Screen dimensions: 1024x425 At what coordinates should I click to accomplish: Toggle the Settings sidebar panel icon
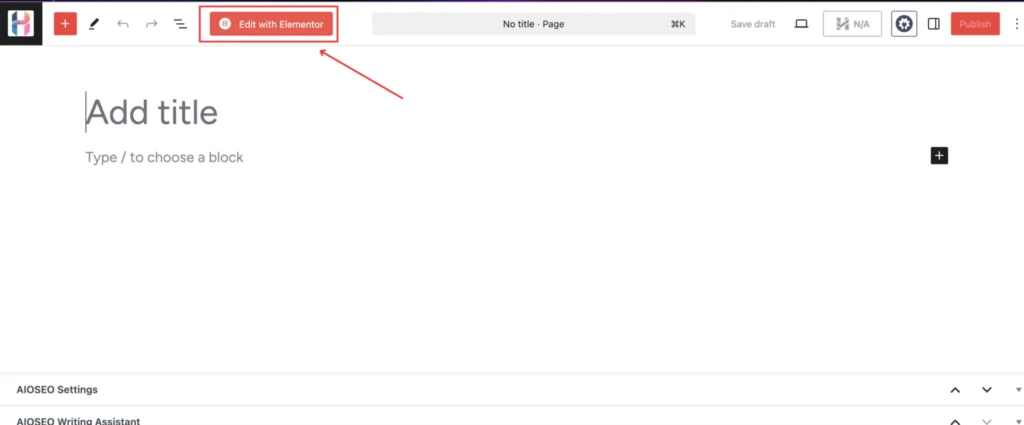pos(934,24)
